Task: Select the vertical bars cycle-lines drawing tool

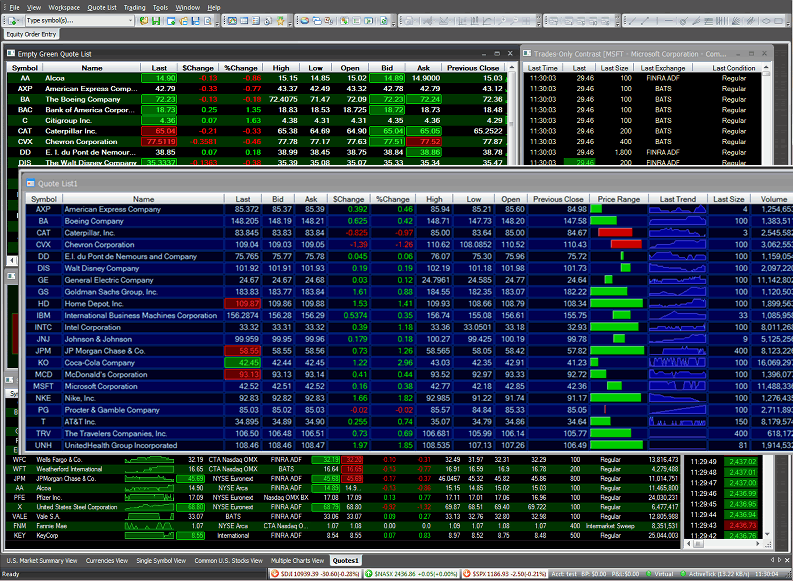Action: click(x=722, y=21)
